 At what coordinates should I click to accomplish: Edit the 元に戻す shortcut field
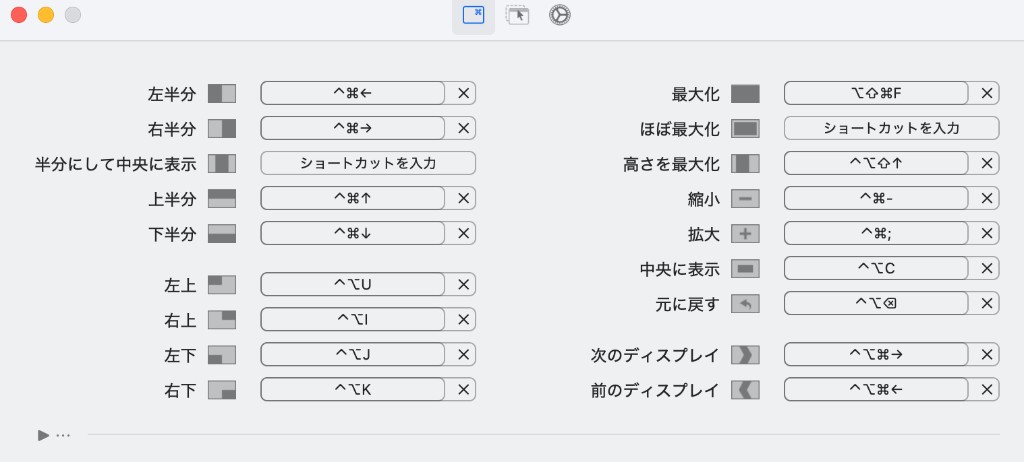[x=876, y=303]
